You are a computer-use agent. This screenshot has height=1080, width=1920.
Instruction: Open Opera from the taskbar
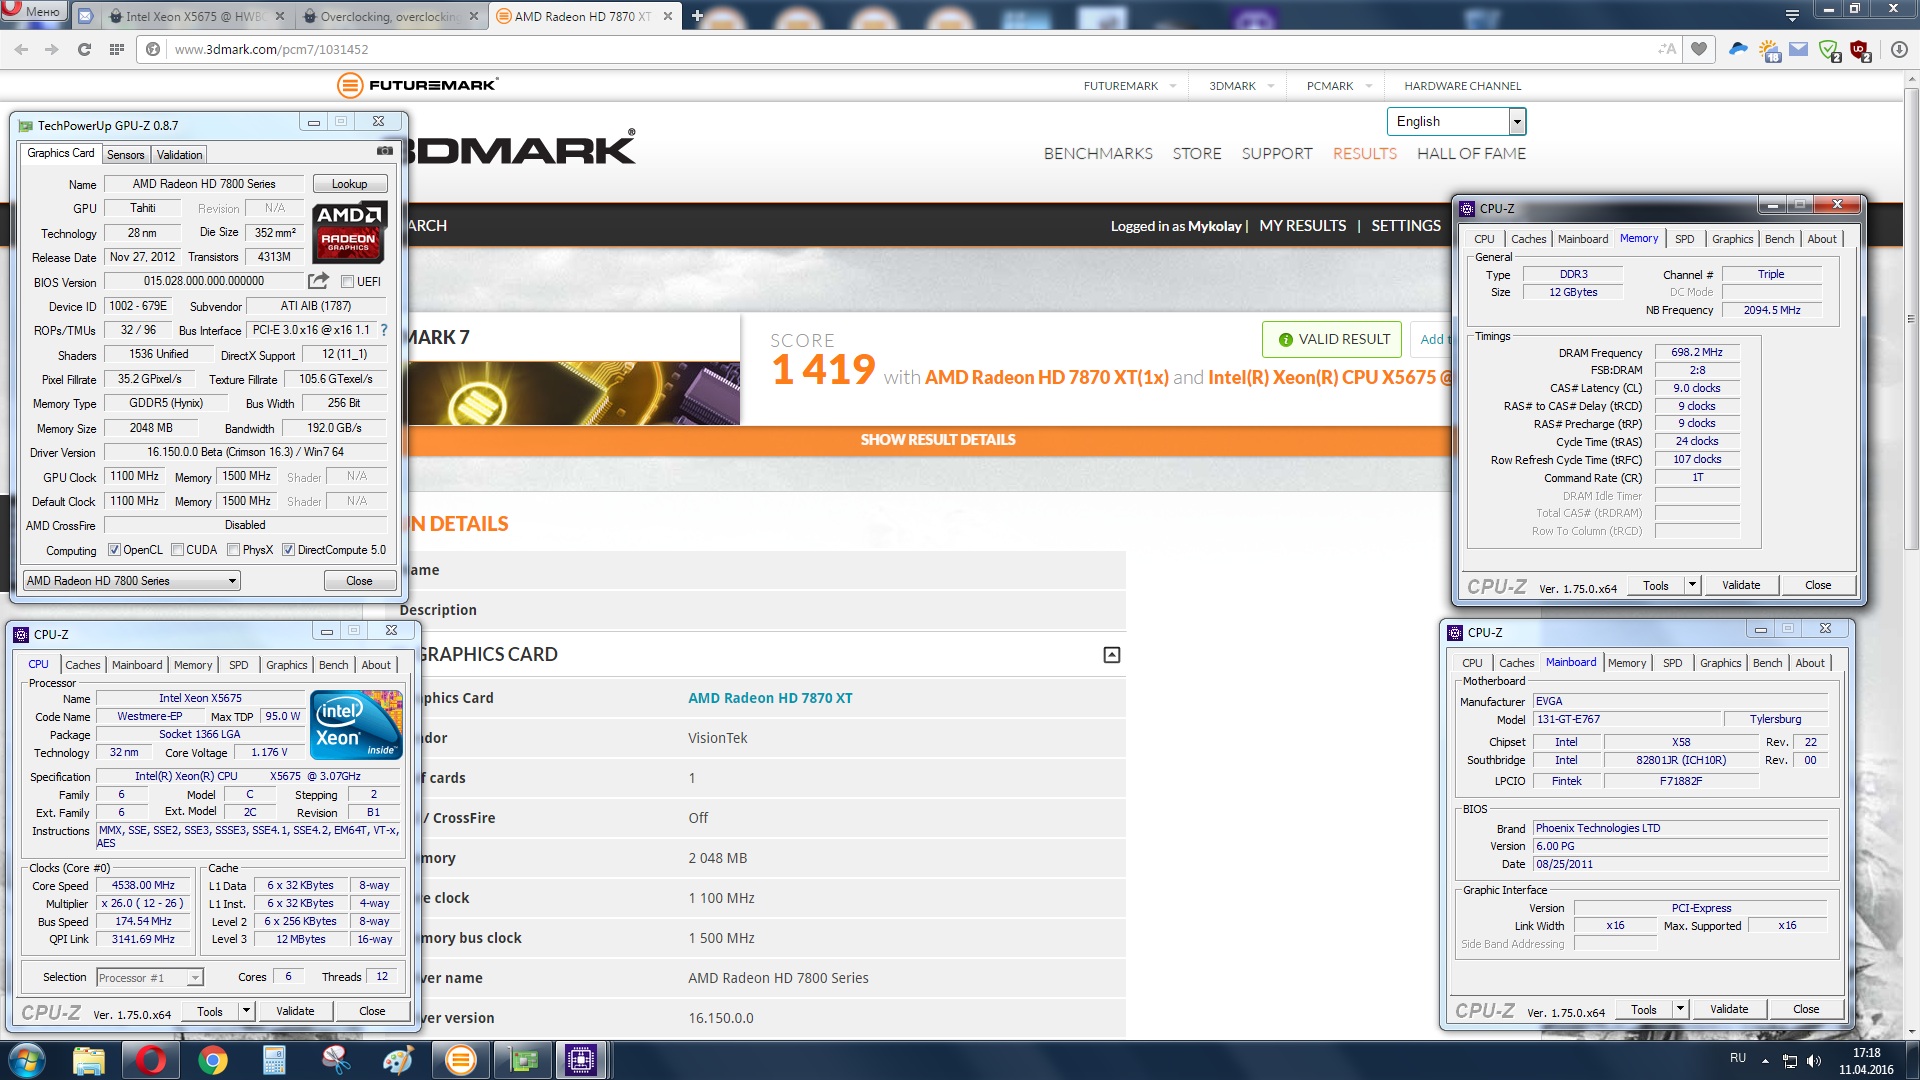point(150,1060)
